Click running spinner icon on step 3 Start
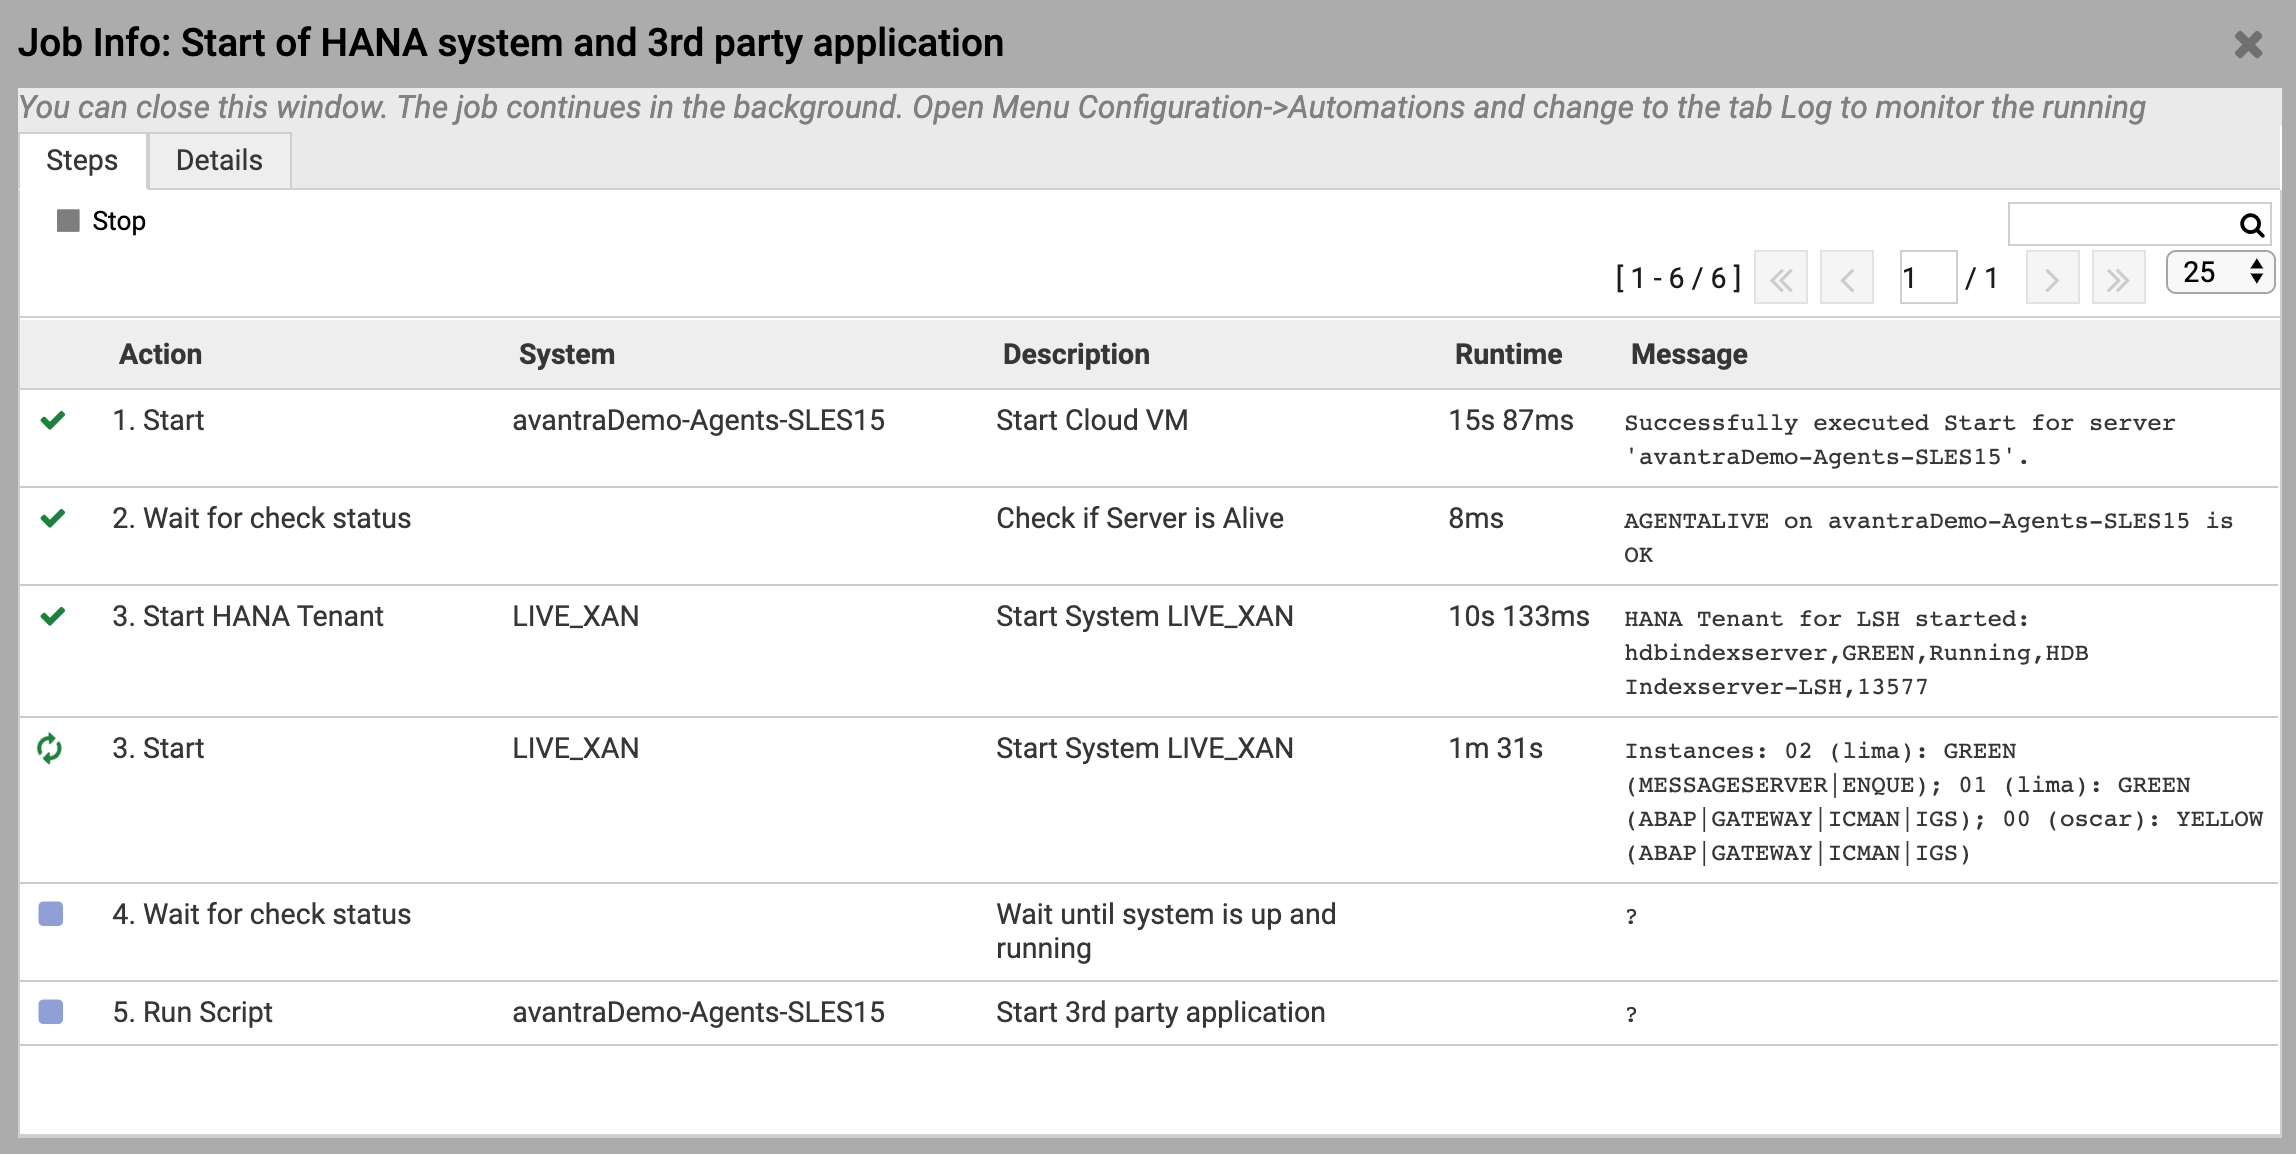Image resolution: width=2296 pixels, height=1154 pixels. tap(50, 748)
